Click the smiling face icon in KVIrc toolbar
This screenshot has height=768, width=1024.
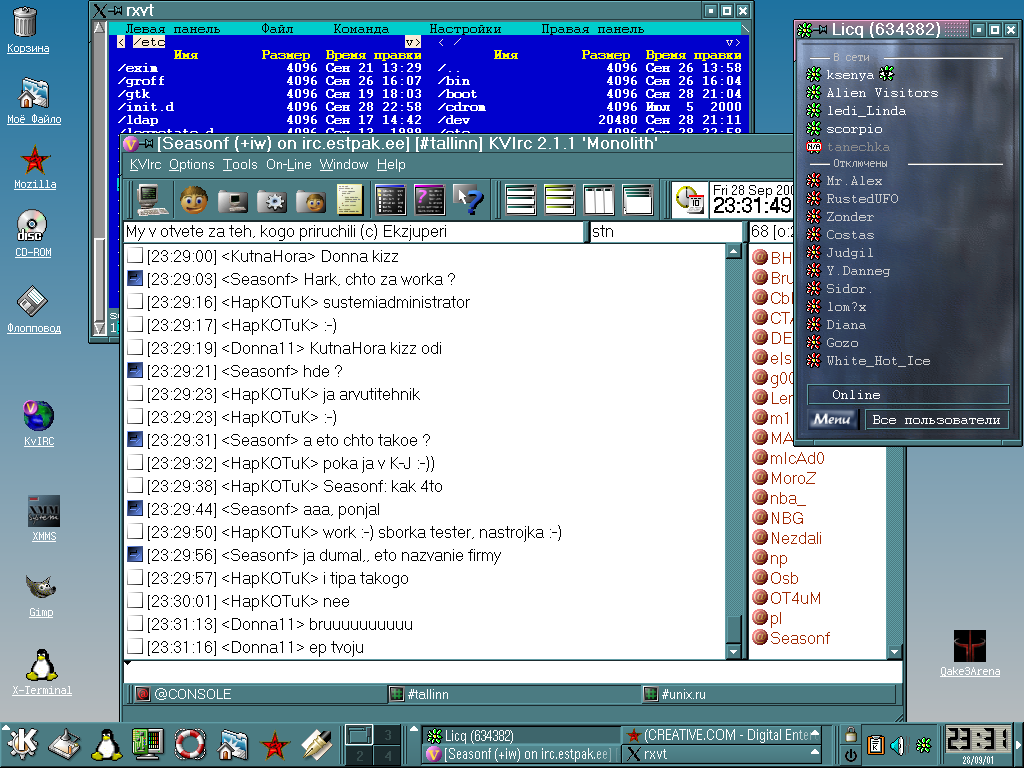click(193, 200)
